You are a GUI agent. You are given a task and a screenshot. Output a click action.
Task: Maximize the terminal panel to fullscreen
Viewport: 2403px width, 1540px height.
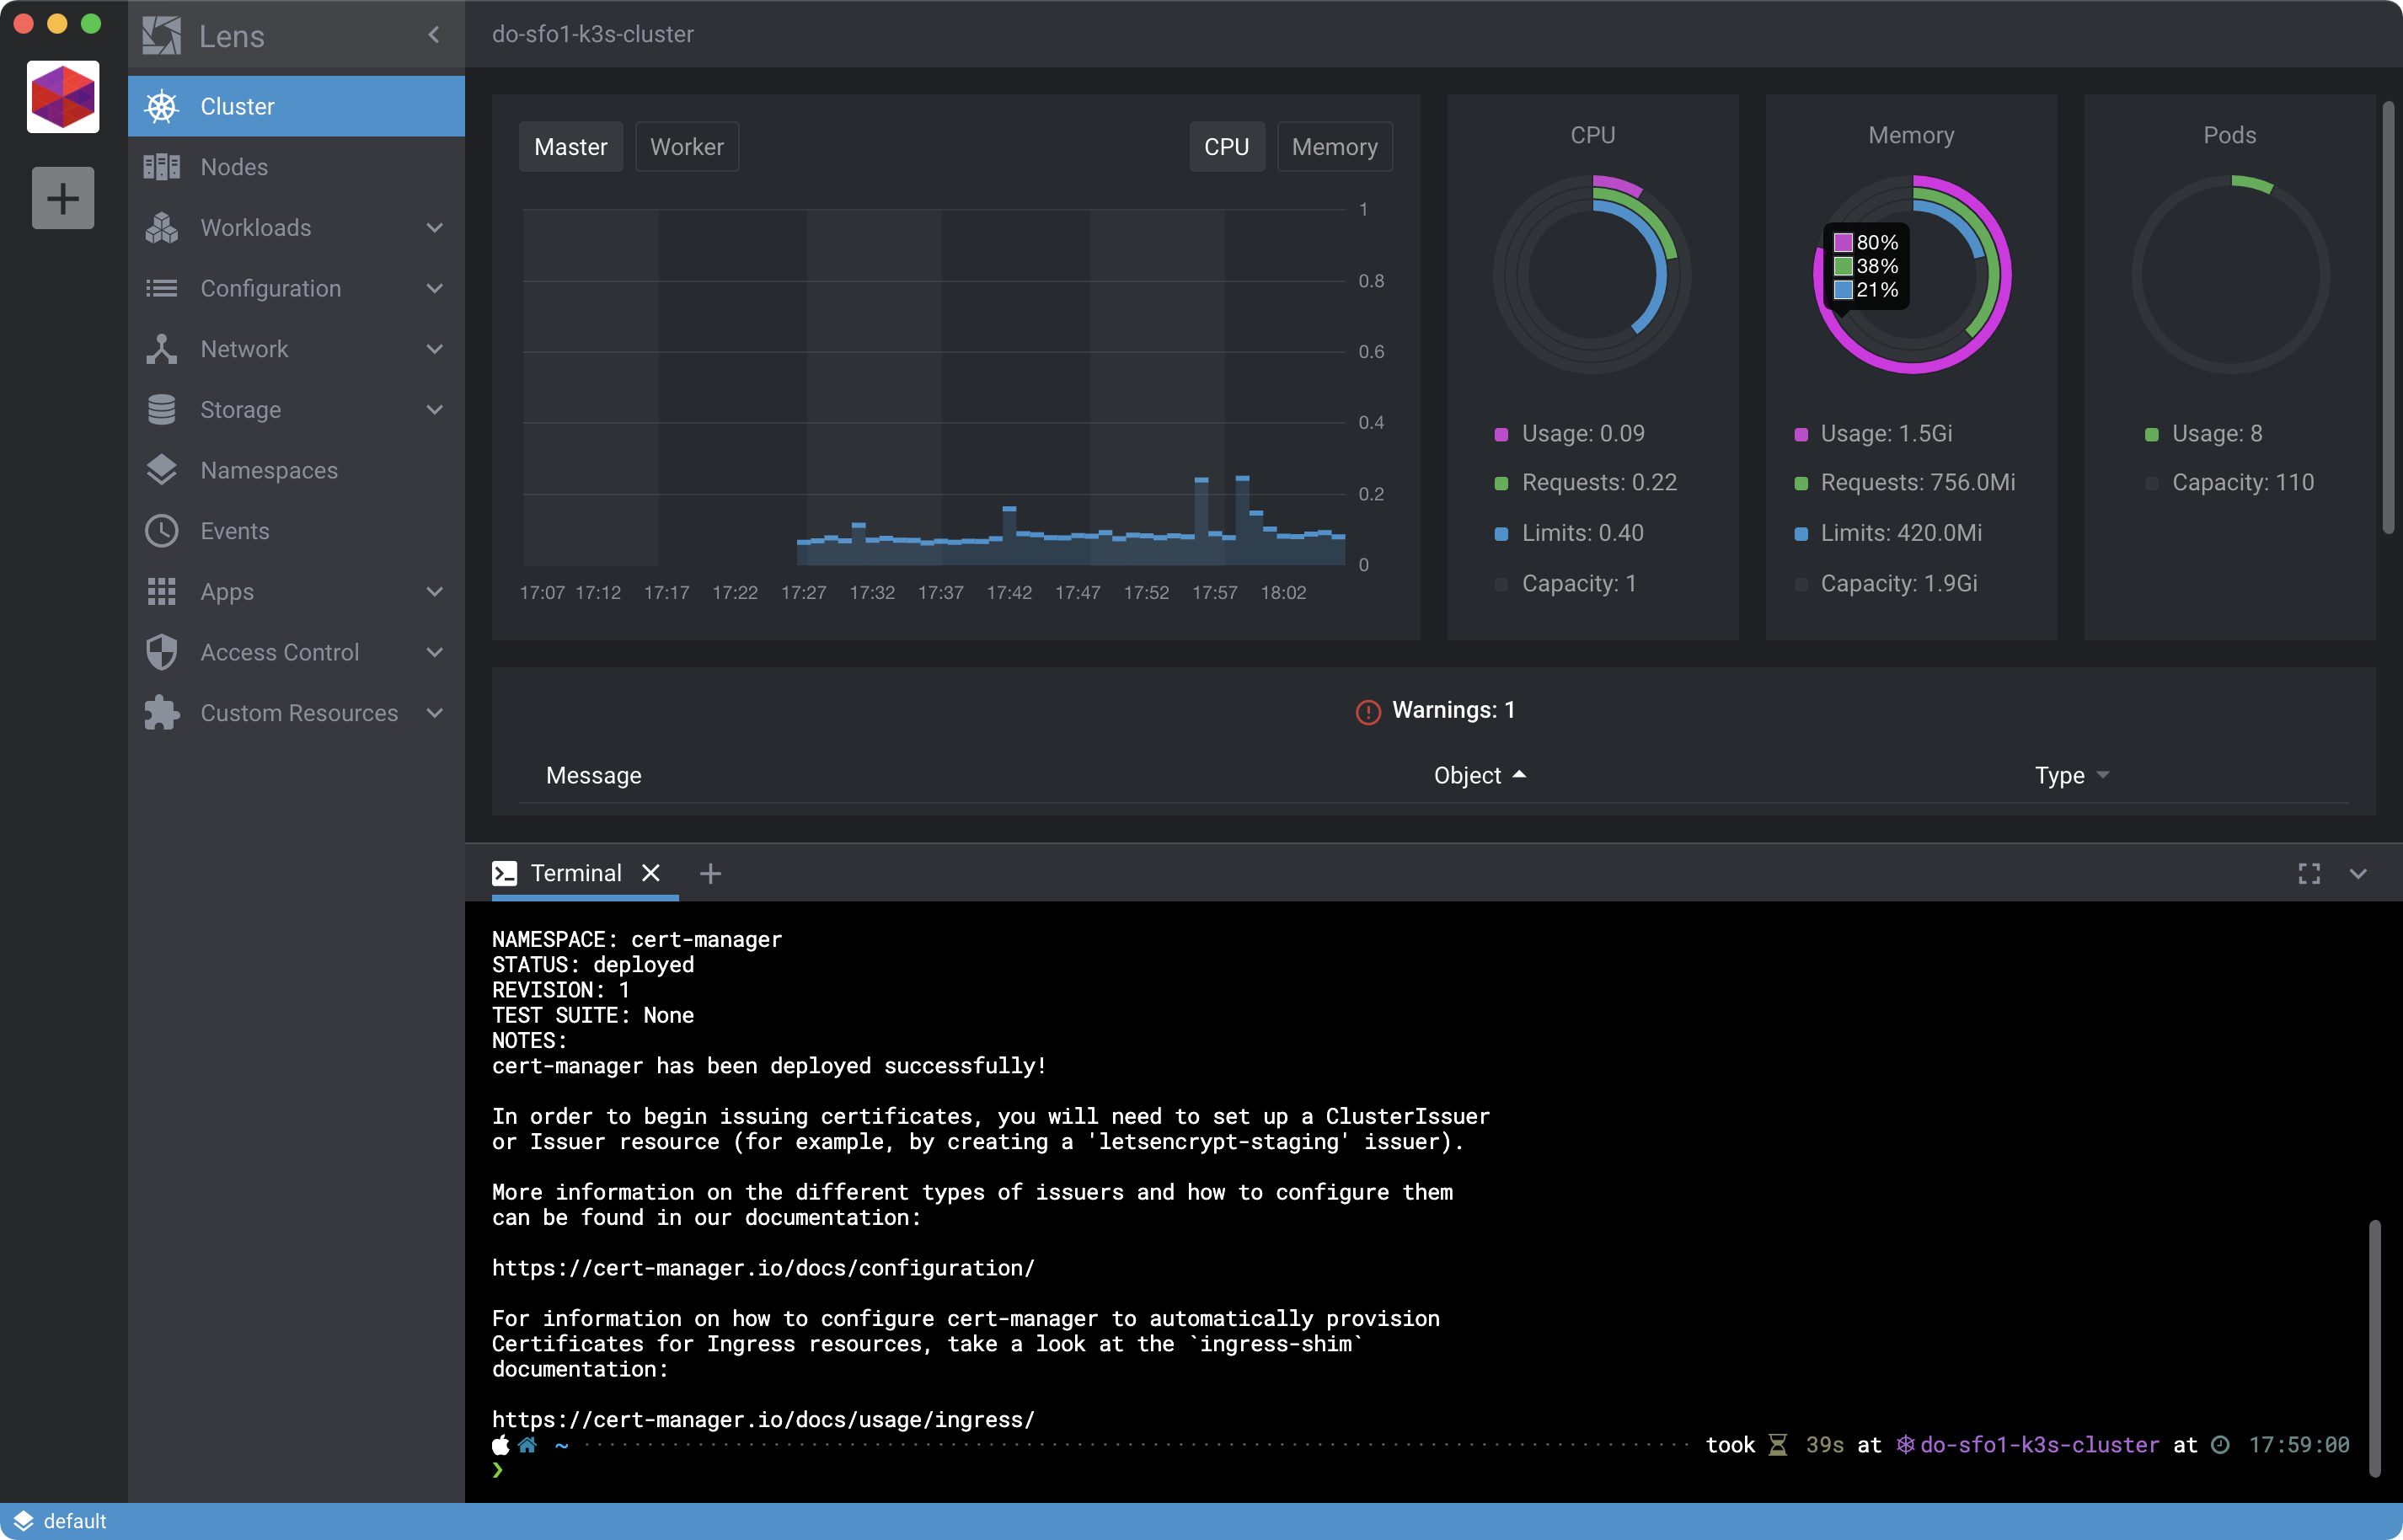(2308, 873)
